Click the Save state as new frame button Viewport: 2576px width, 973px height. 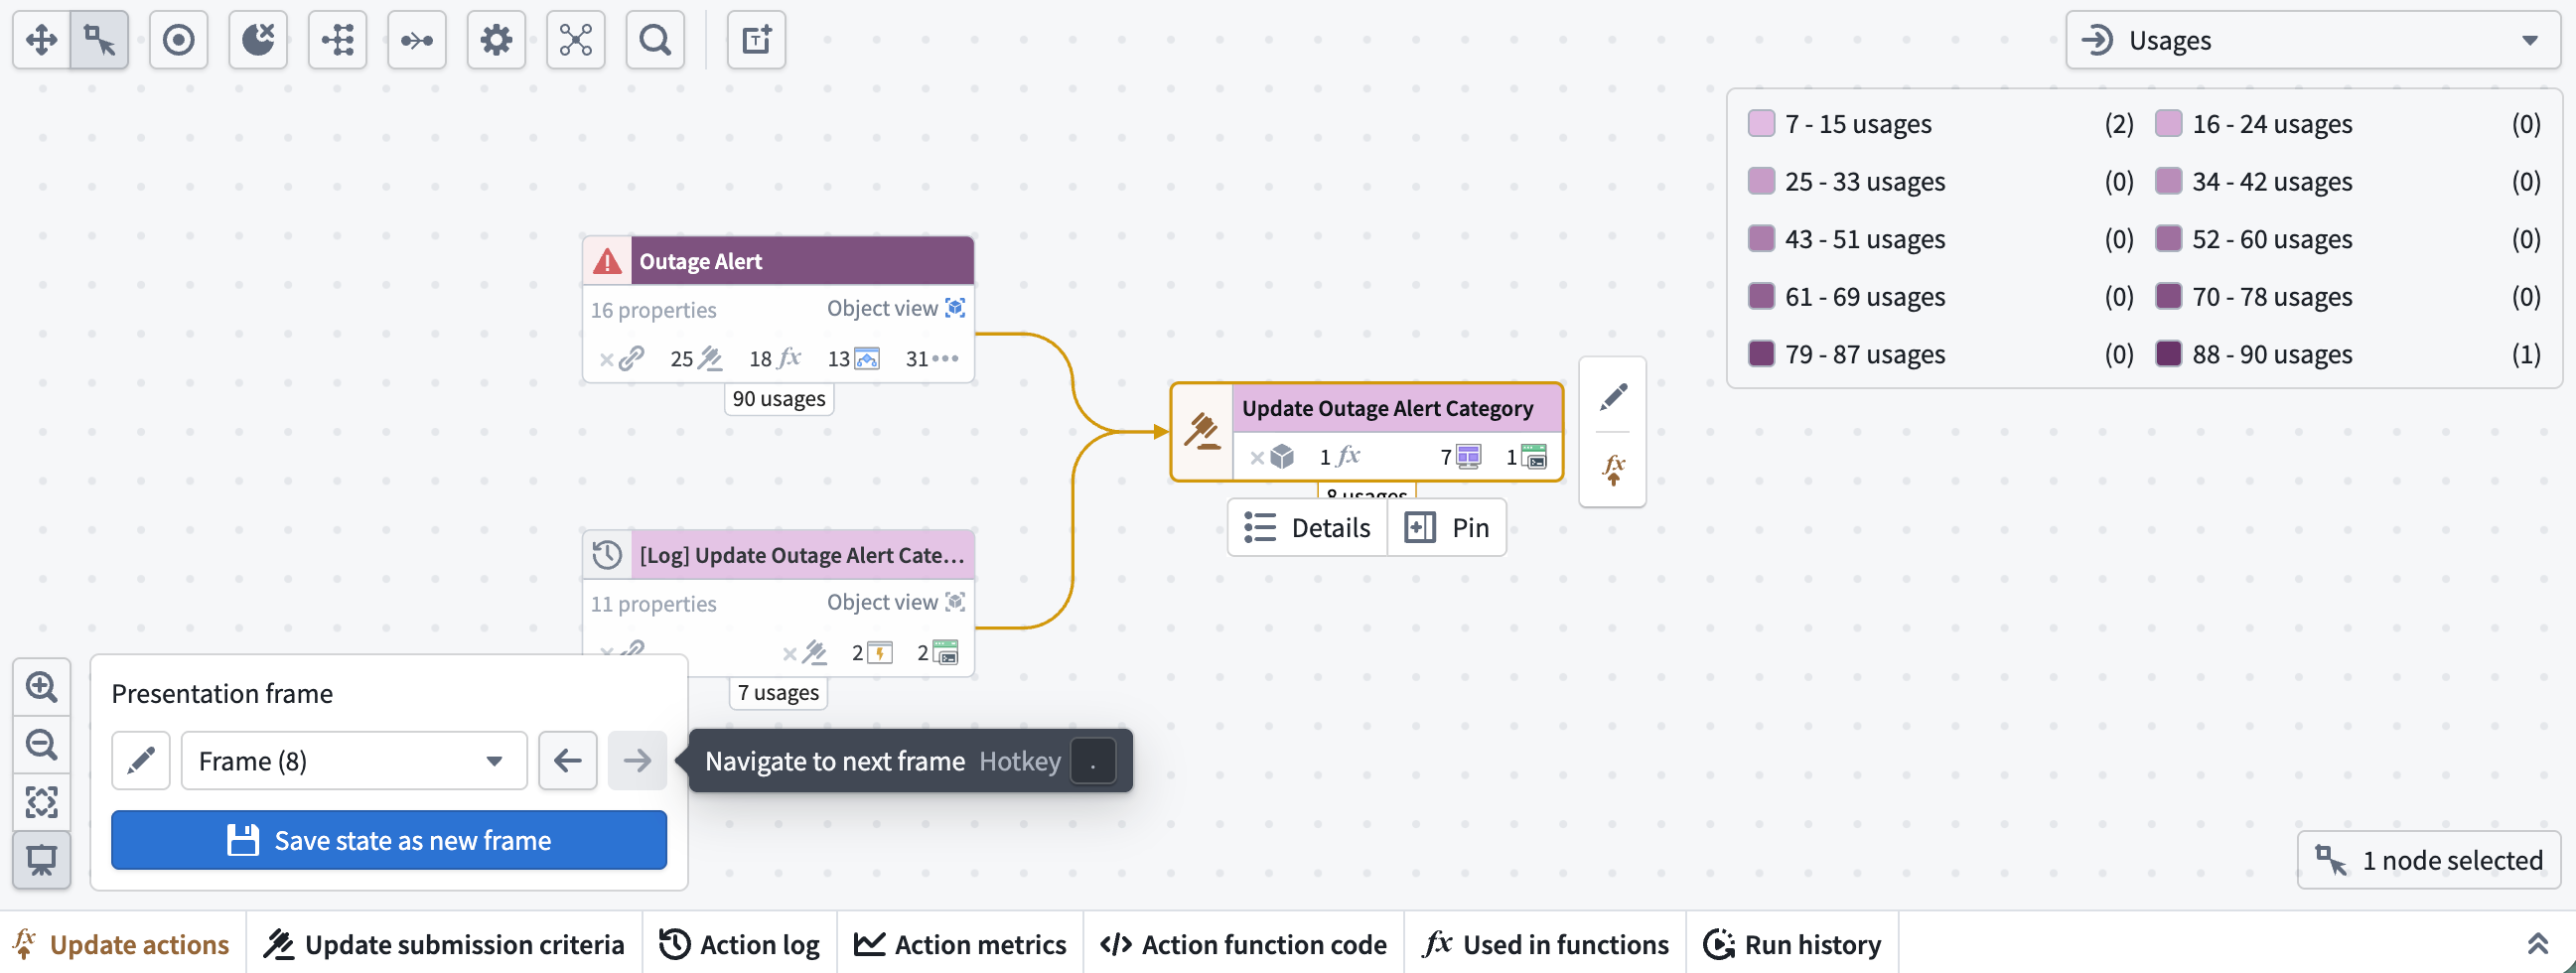[x=388, y=840]
